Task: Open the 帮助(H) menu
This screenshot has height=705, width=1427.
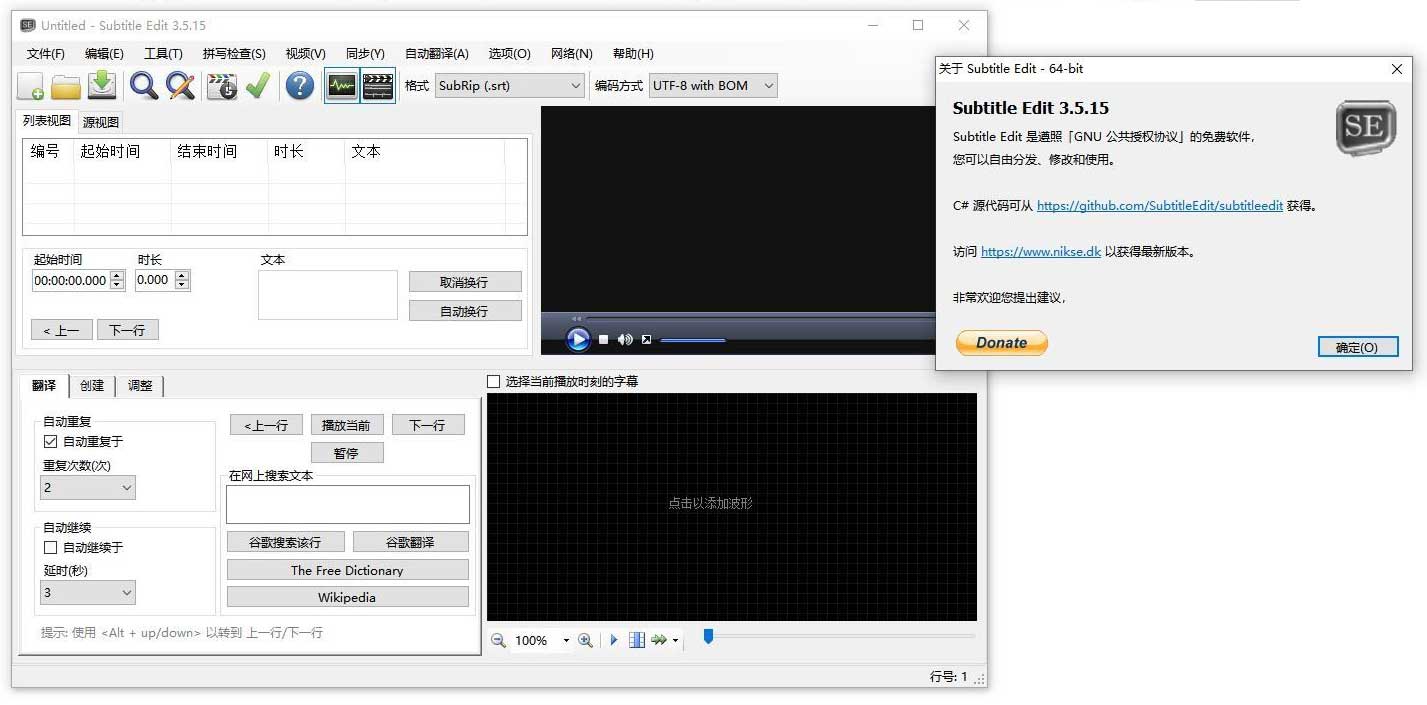Action: 633,54
